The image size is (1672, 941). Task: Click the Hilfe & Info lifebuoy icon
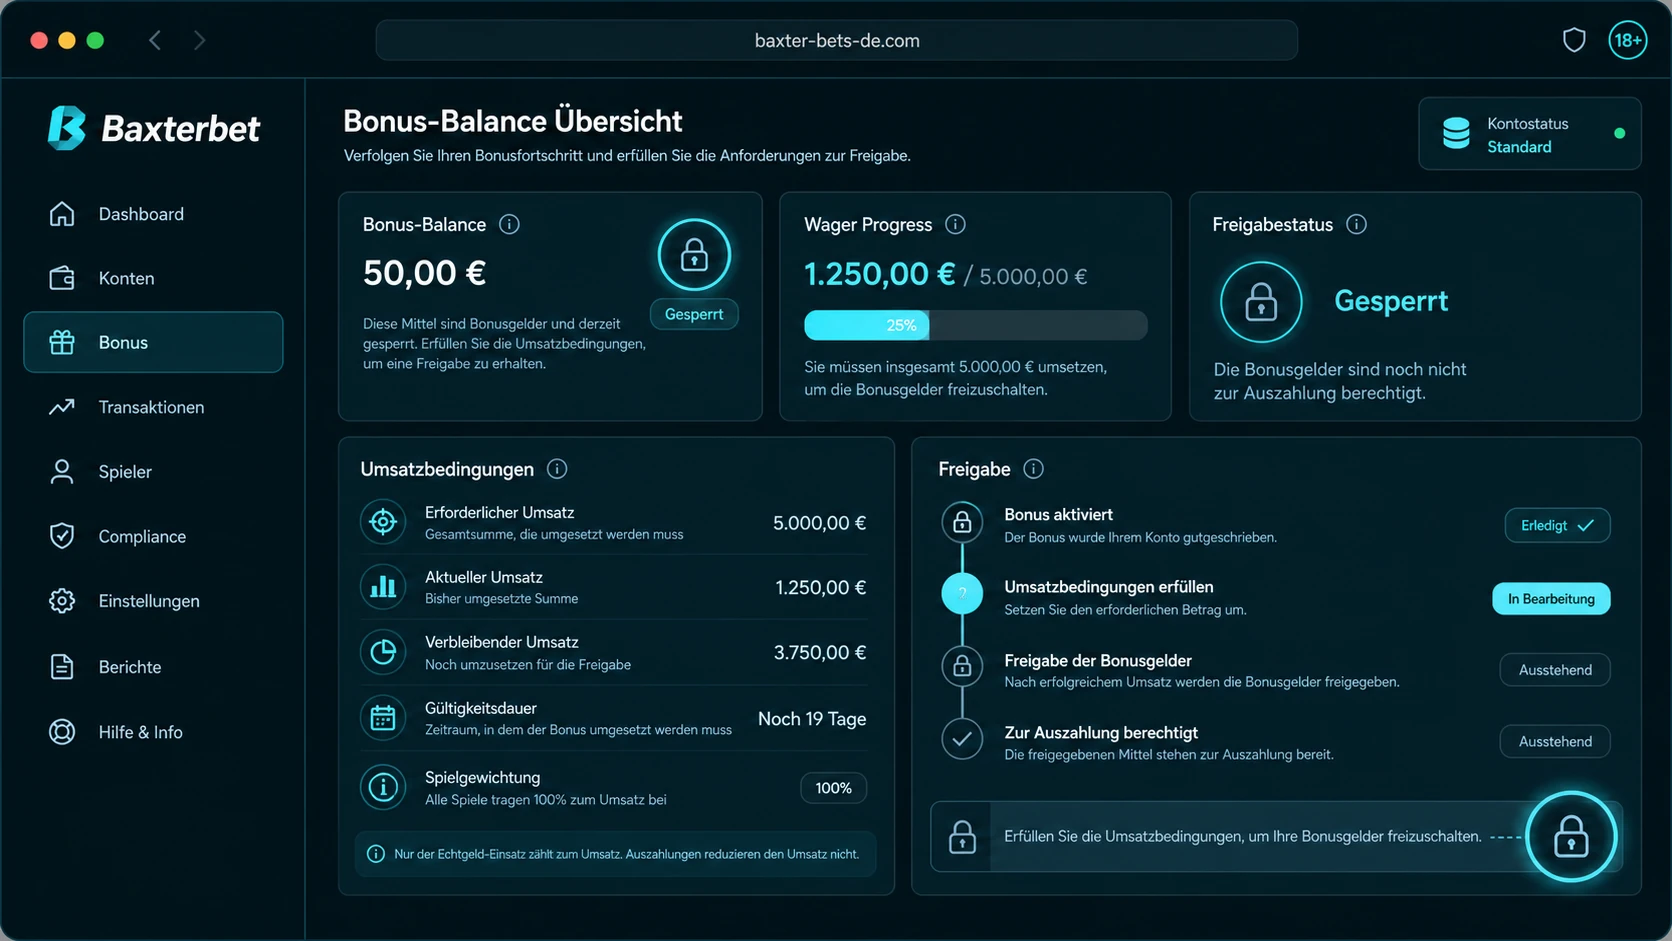62,732
